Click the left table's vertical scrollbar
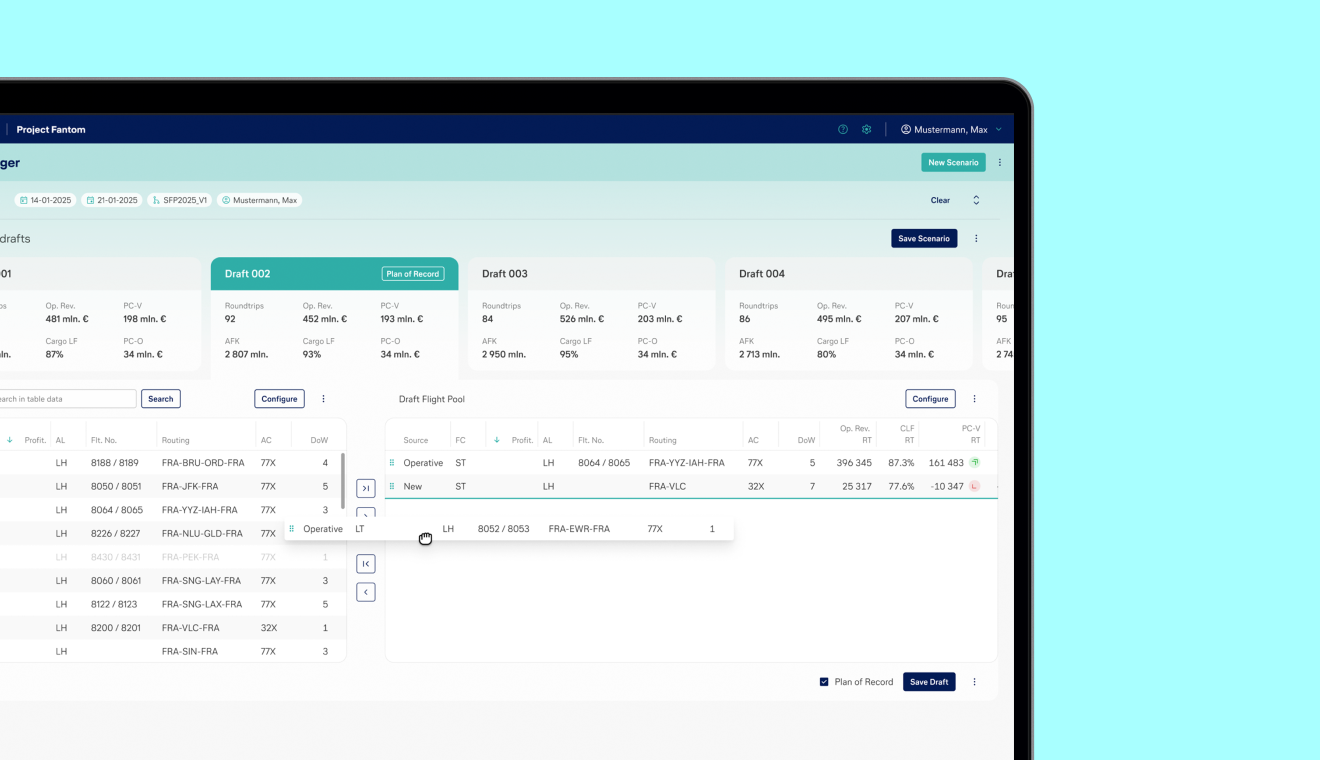This screenshot has height=760, width=1320. 343,480
